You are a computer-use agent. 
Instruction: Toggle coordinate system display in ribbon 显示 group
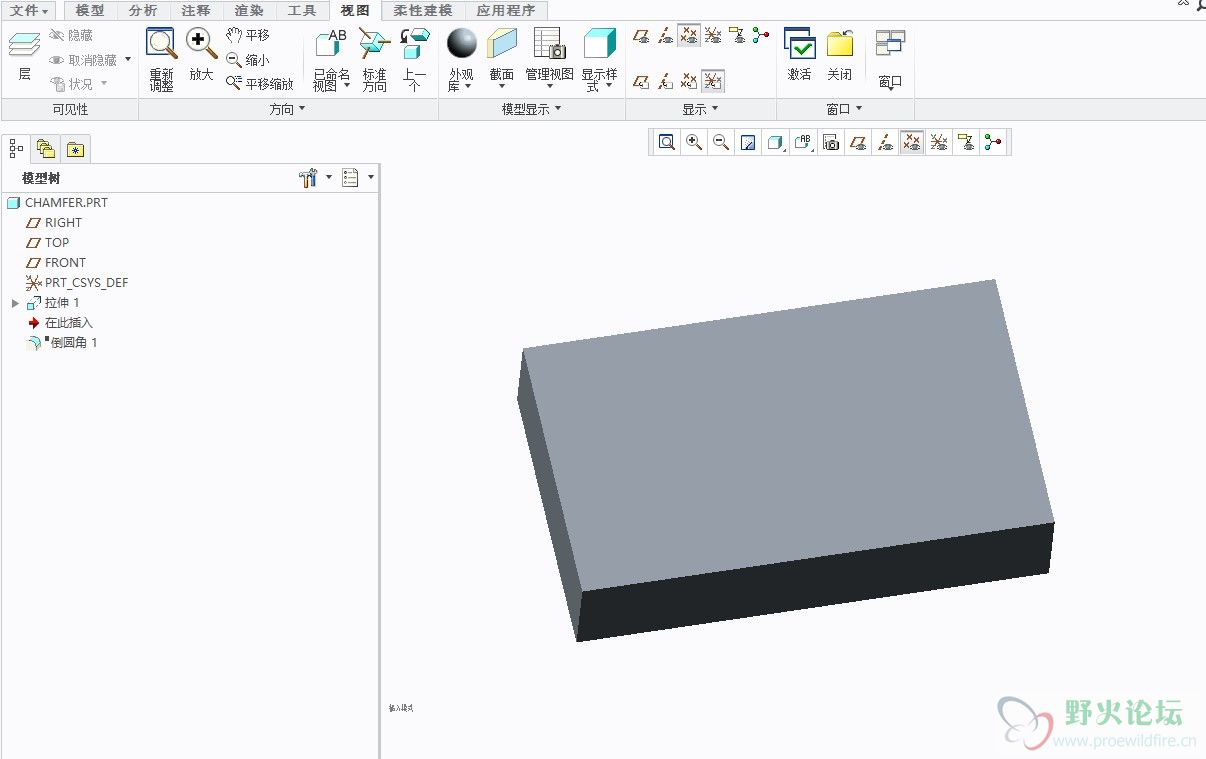(713, 35)
